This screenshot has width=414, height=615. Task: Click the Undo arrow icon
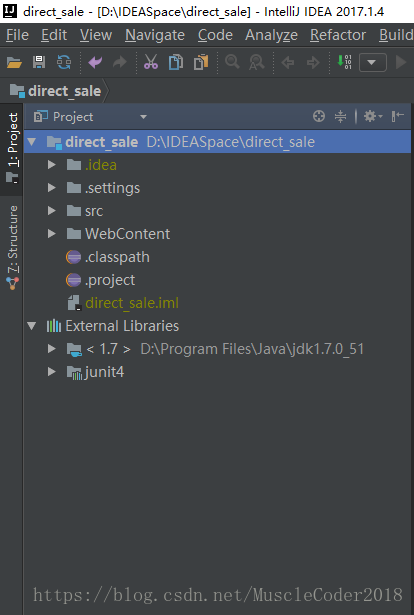click(x=95, y=62)
